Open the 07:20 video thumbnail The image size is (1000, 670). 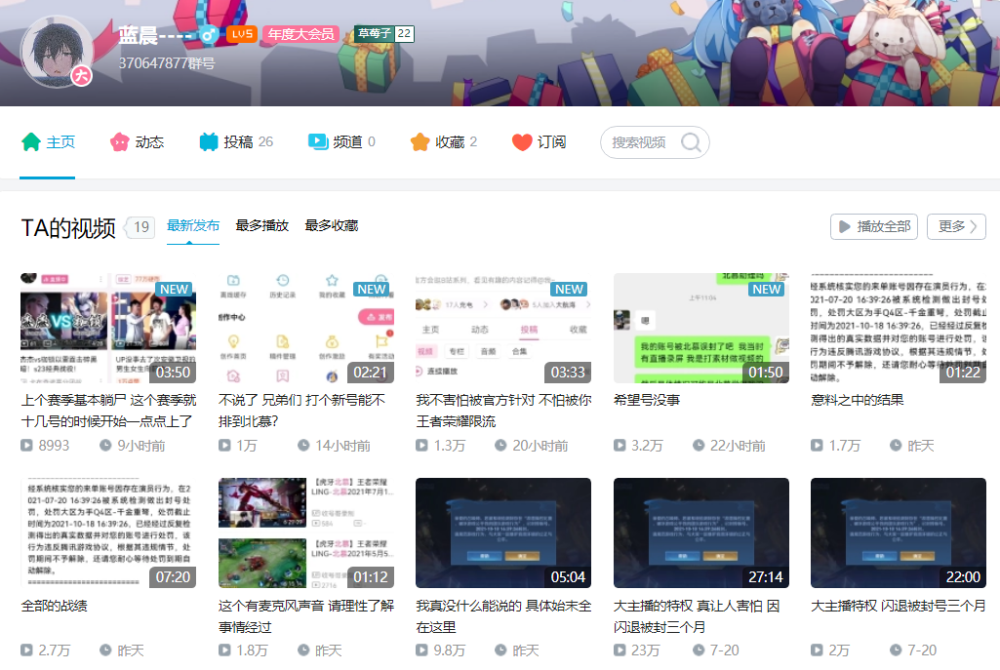coord(108,533)
